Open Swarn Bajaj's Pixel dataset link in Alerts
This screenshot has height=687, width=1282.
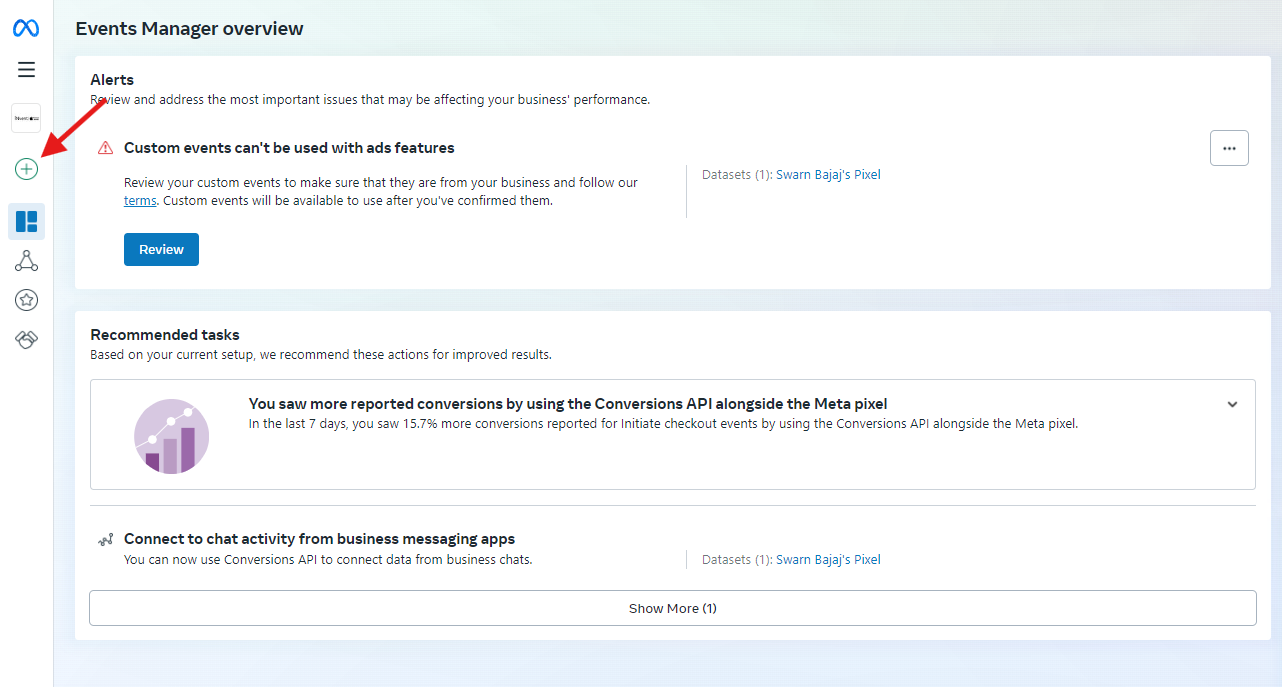[829, 174]
